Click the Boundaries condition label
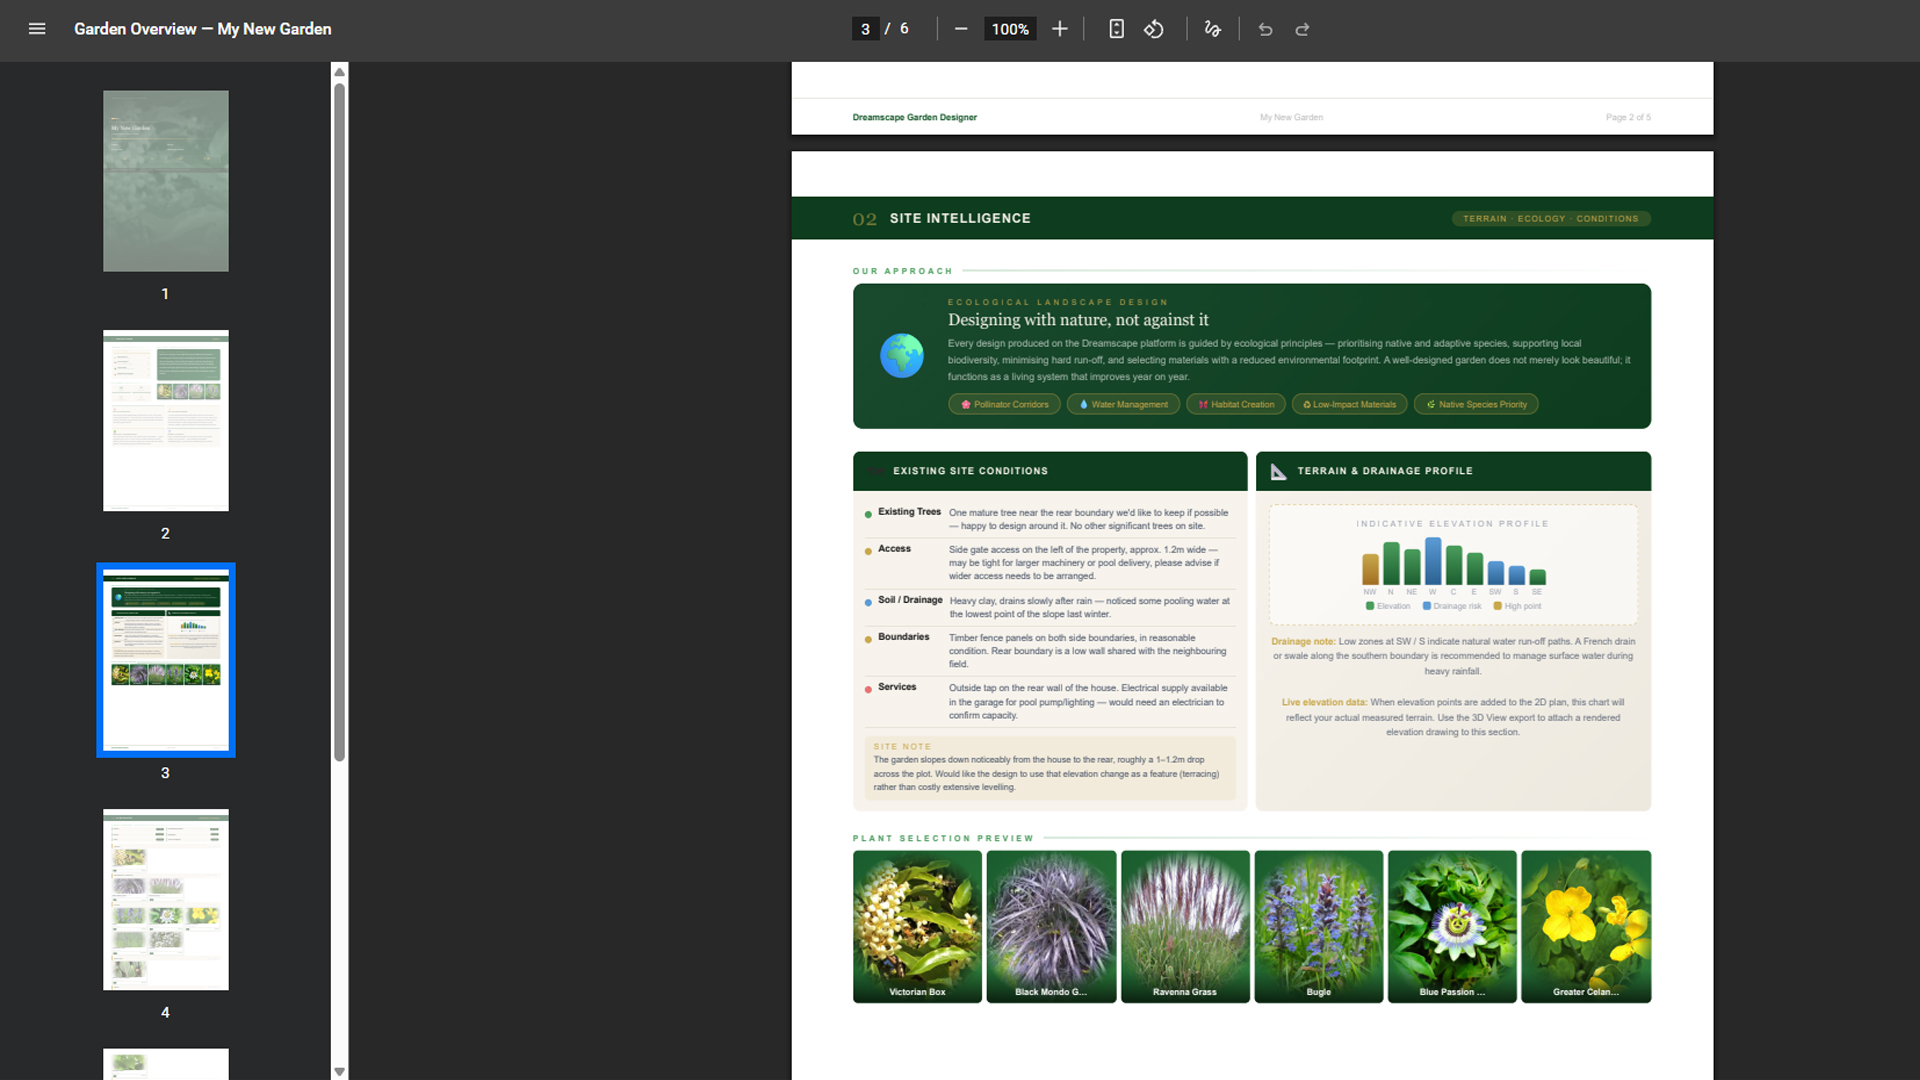The height and width of the screenshot is (1080, 1920). point(903,637)
